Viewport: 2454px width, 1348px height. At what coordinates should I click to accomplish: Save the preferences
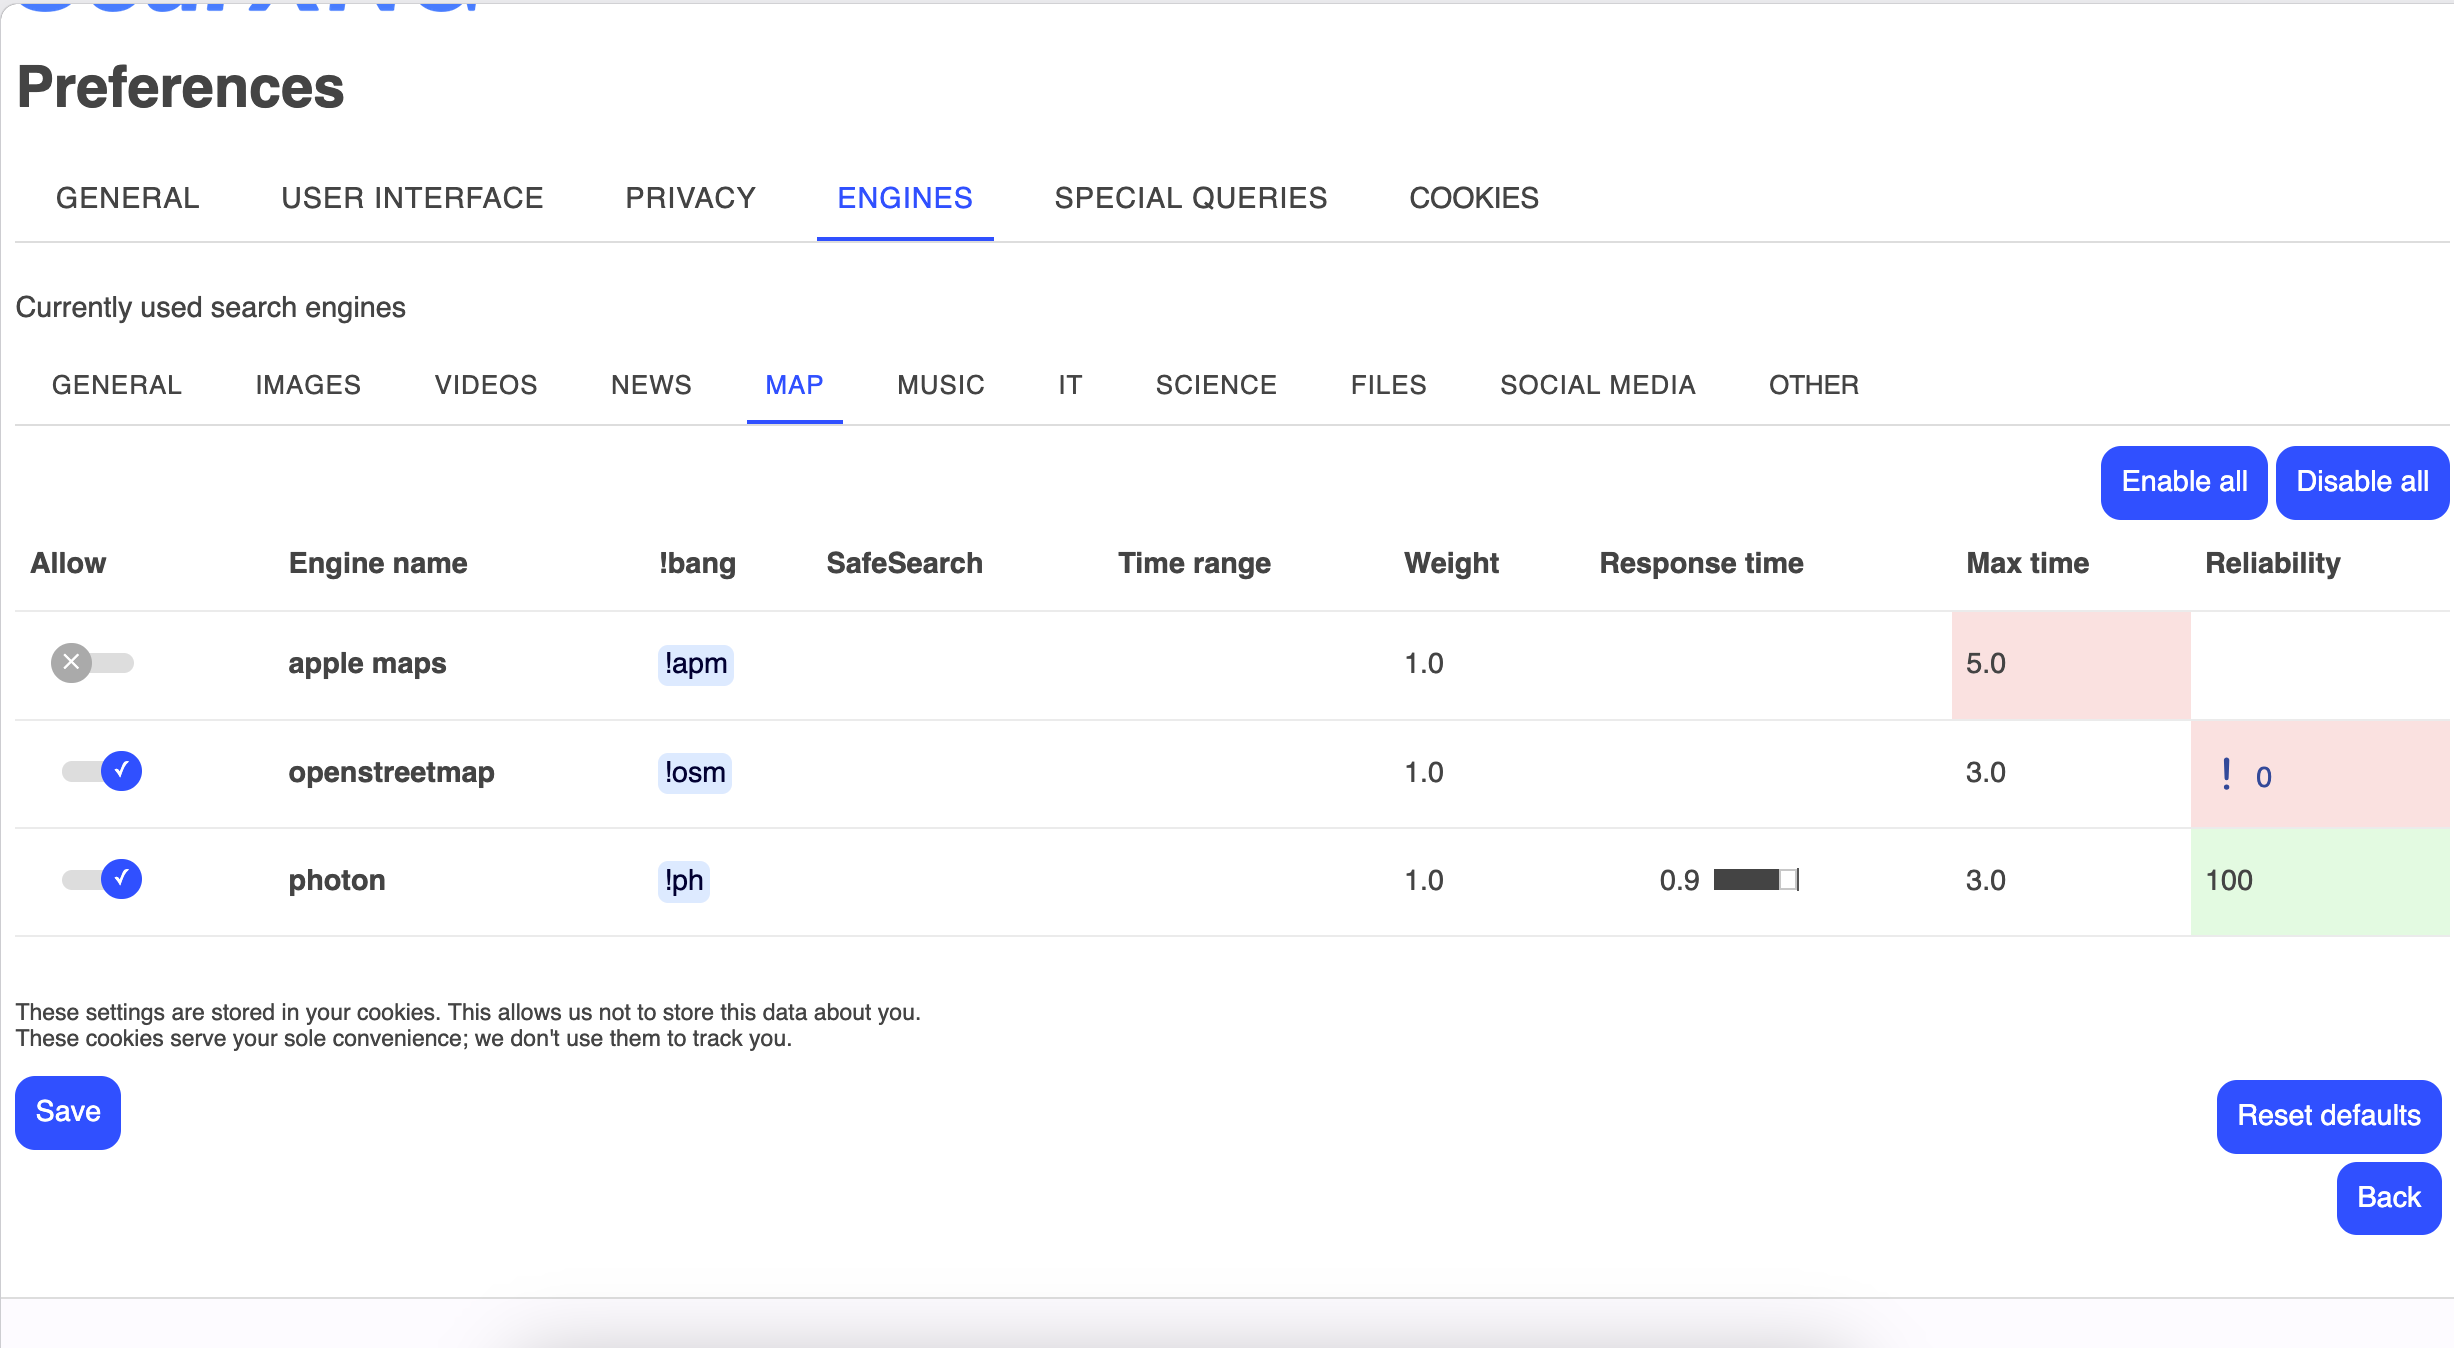click(68, 1112)
